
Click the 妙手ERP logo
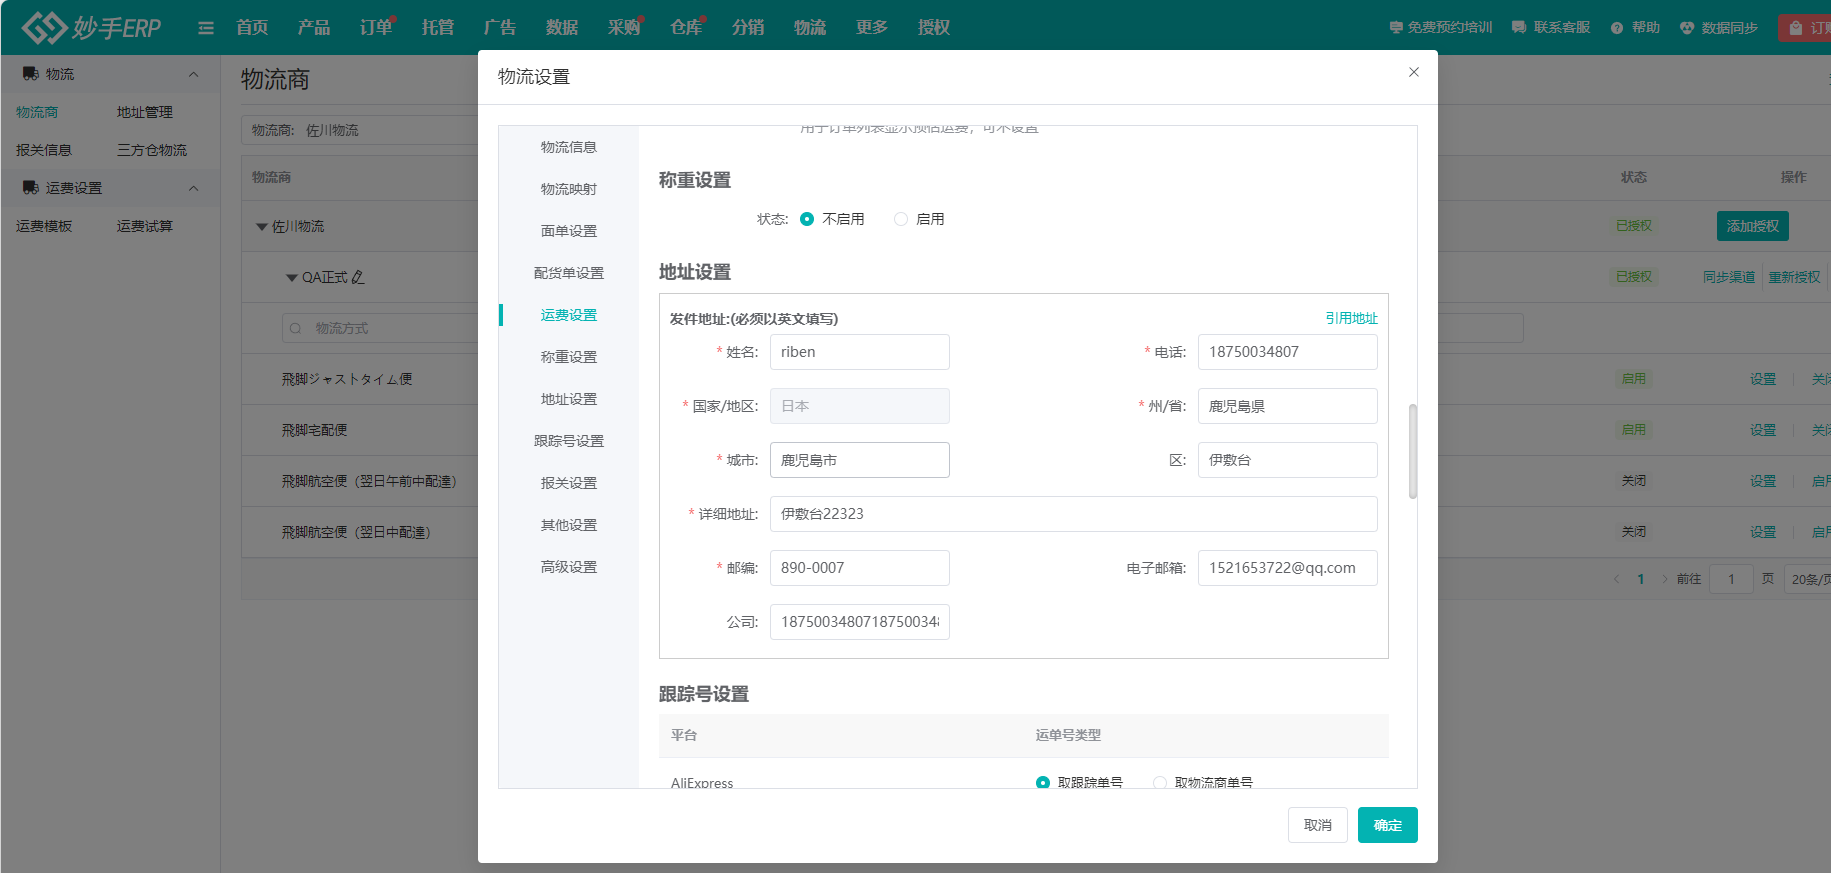(x=91, y=27)
